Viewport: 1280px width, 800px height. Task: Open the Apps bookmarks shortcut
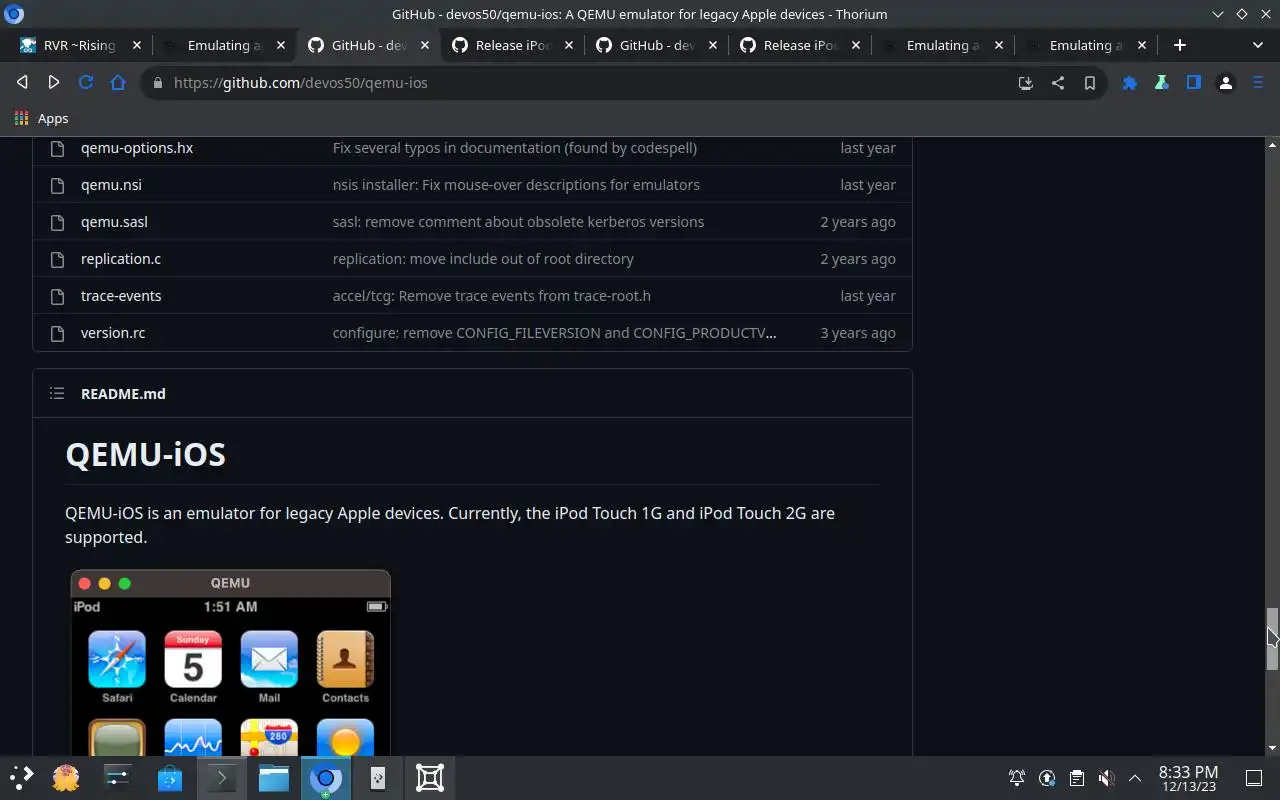point(42,118)
